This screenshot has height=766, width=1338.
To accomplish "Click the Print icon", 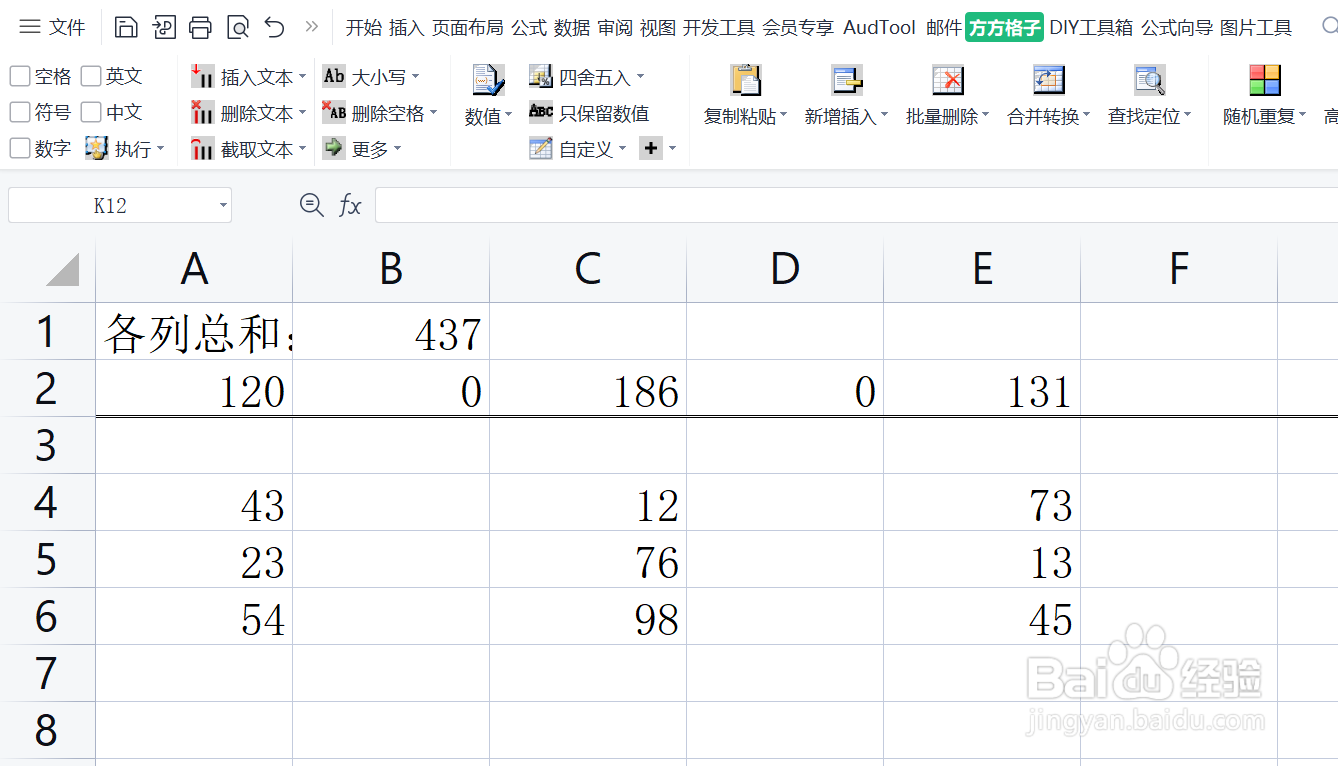I will click(x=200, y=27).
